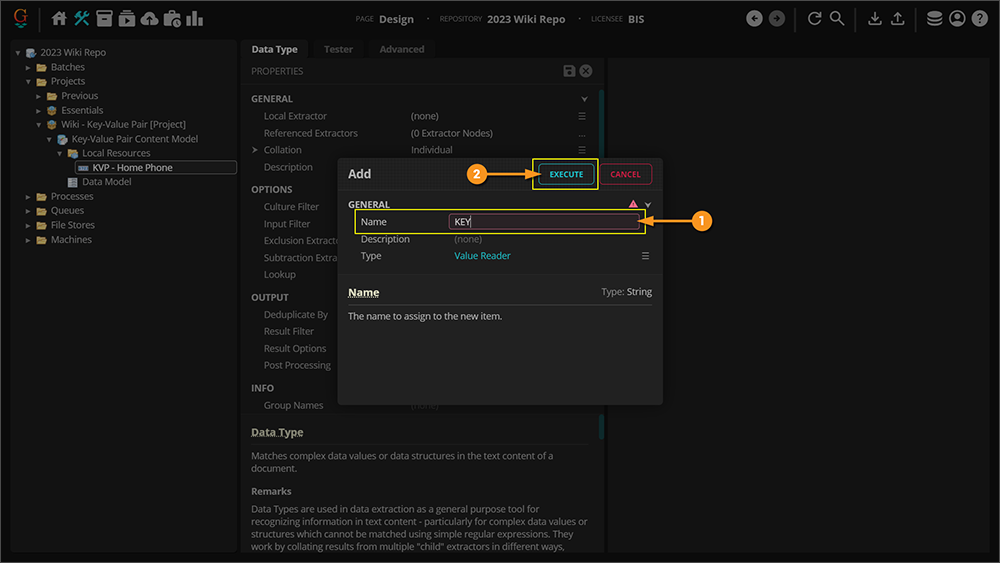Open the Type Value Reader list menu
Image resolution: width=1000 pixels, height=563 pixels.
click(645, 256)
